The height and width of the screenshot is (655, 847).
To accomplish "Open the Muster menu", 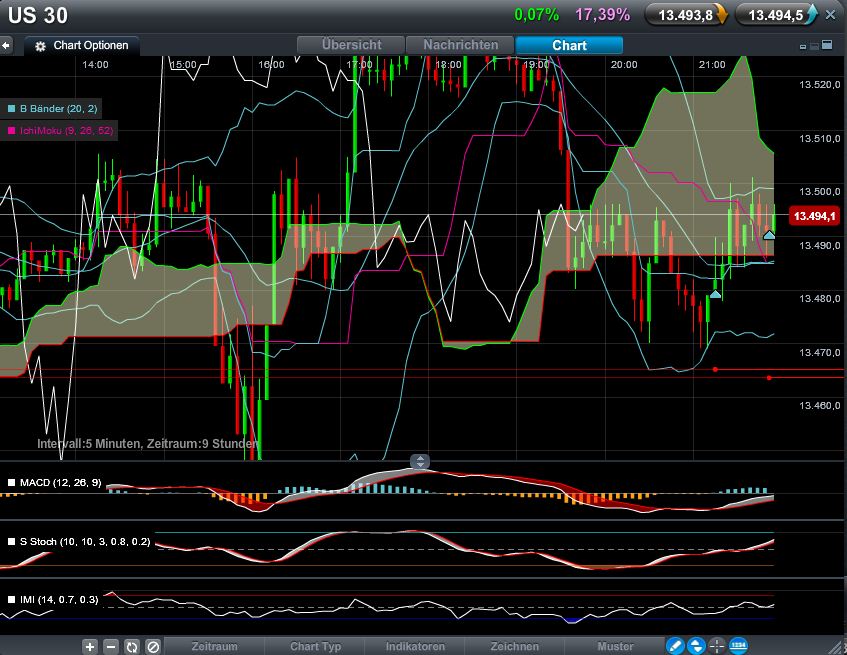I will point(615,646).
